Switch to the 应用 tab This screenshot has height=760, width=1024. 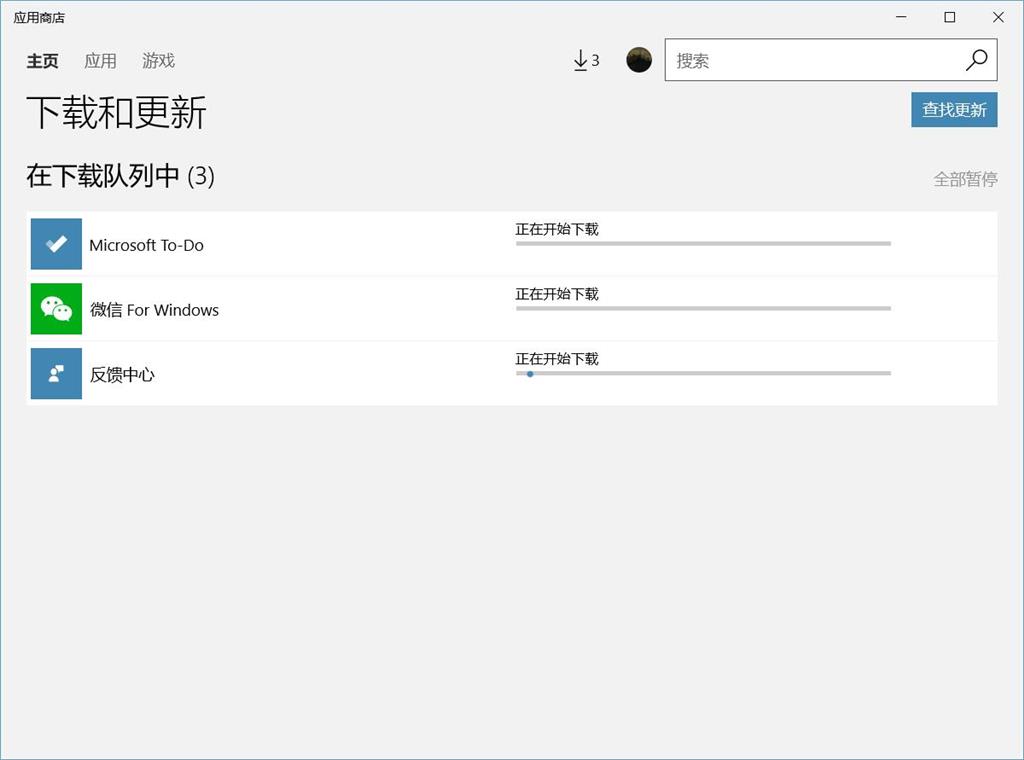point(101,61)
